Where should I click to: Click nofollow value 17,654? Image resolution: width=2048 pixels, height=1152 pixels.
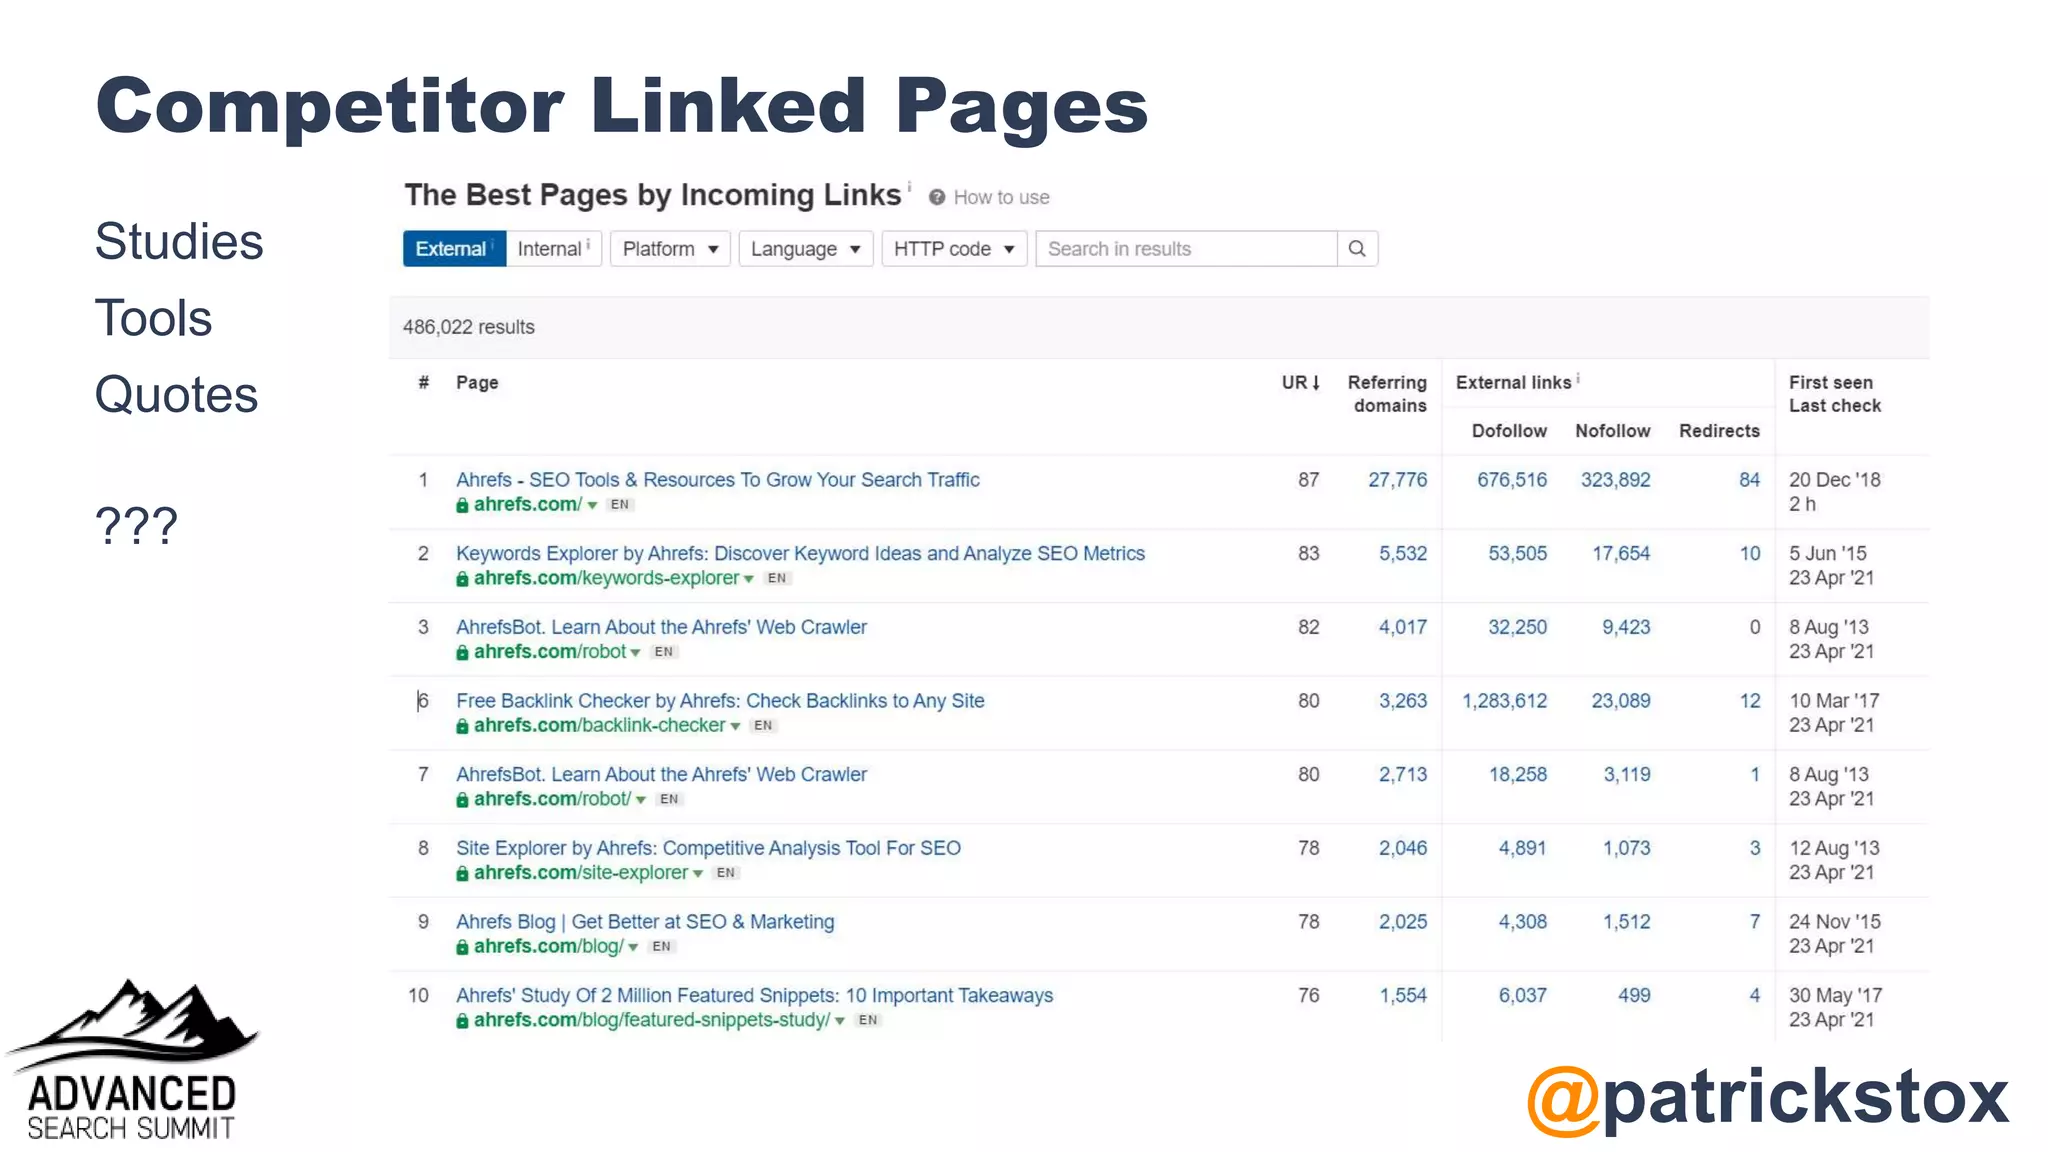coord(1621,554)
